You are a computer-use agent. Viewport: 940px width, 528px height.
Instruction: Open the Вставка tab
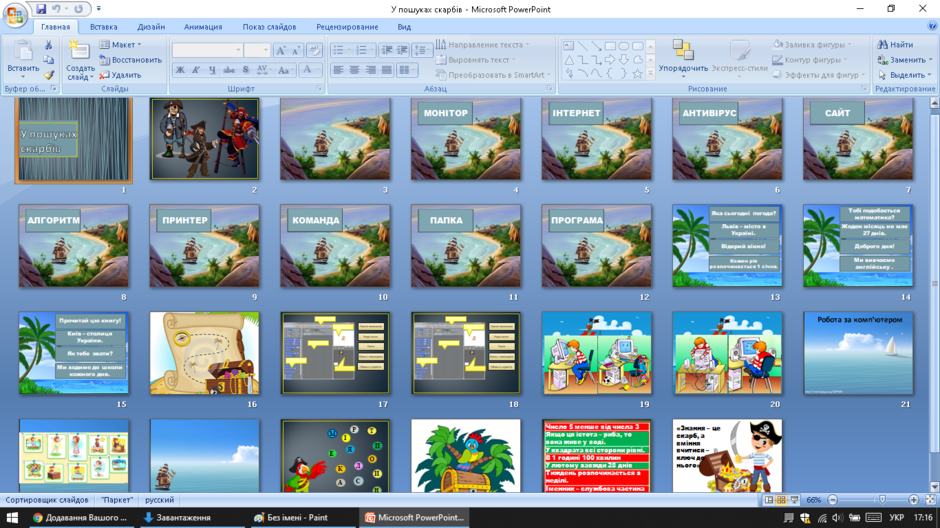coord(104,27)
